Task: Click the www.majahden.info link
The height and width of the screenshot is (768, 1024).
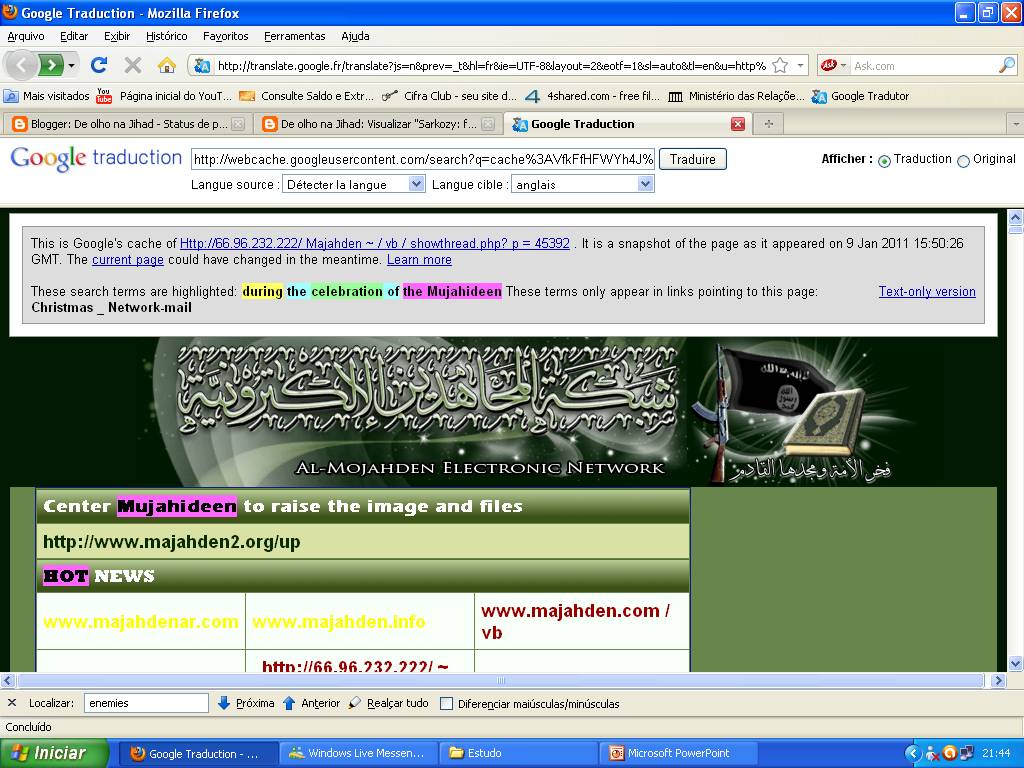Action: pyautogui.click(x=338, y=621)
